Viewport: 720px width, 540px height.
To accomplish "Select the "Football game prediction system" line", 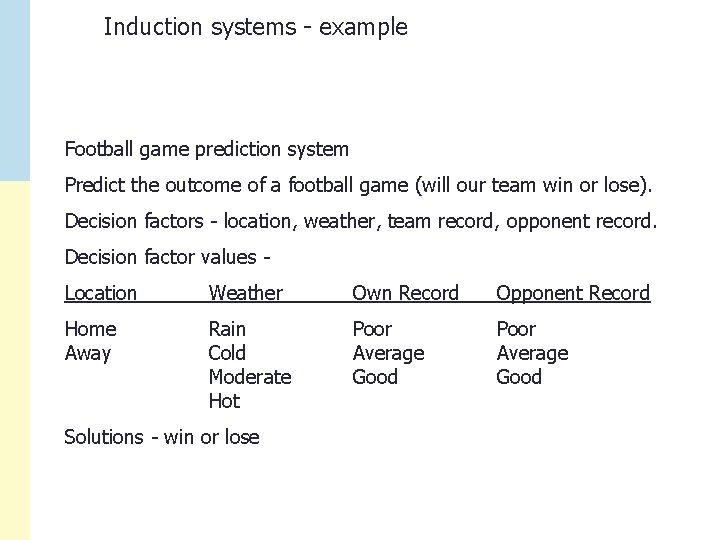I will (x=207, y=150).
